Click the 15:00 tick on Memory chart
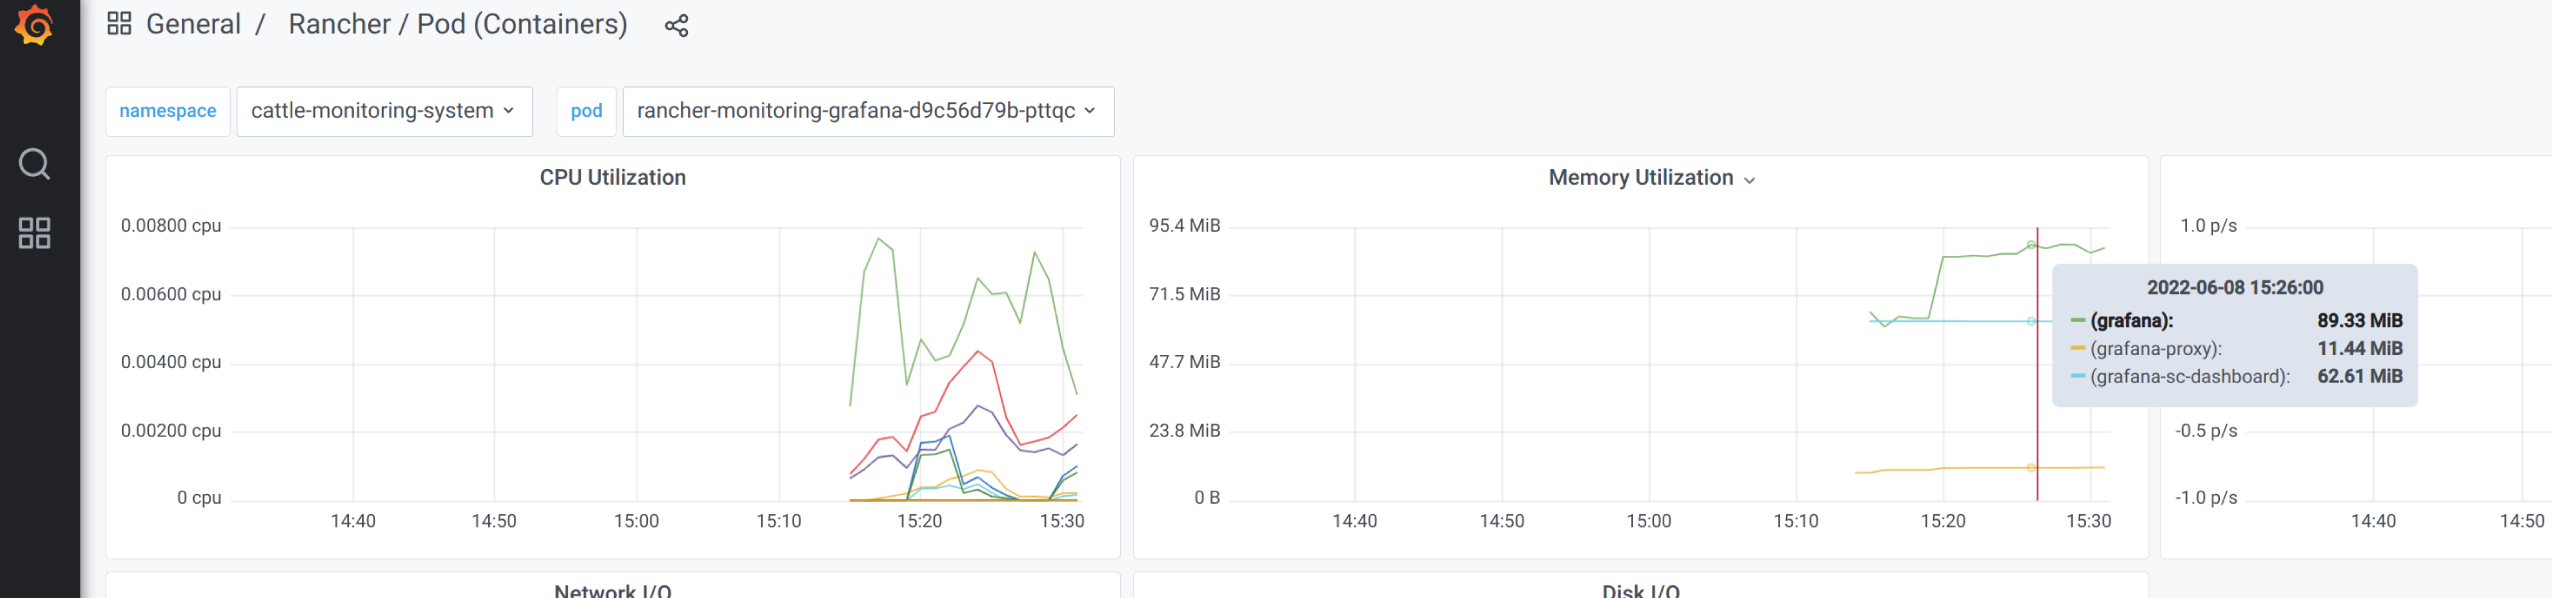This screenshot has width=2552, height=598. pos(1648,521)
